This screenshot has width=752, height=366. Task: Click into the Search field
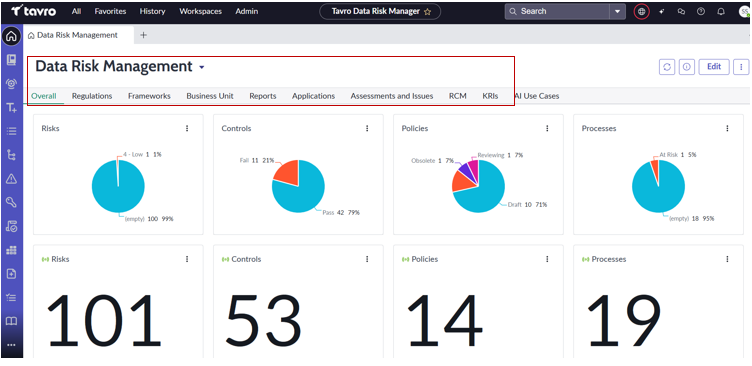tap(557, 12)
